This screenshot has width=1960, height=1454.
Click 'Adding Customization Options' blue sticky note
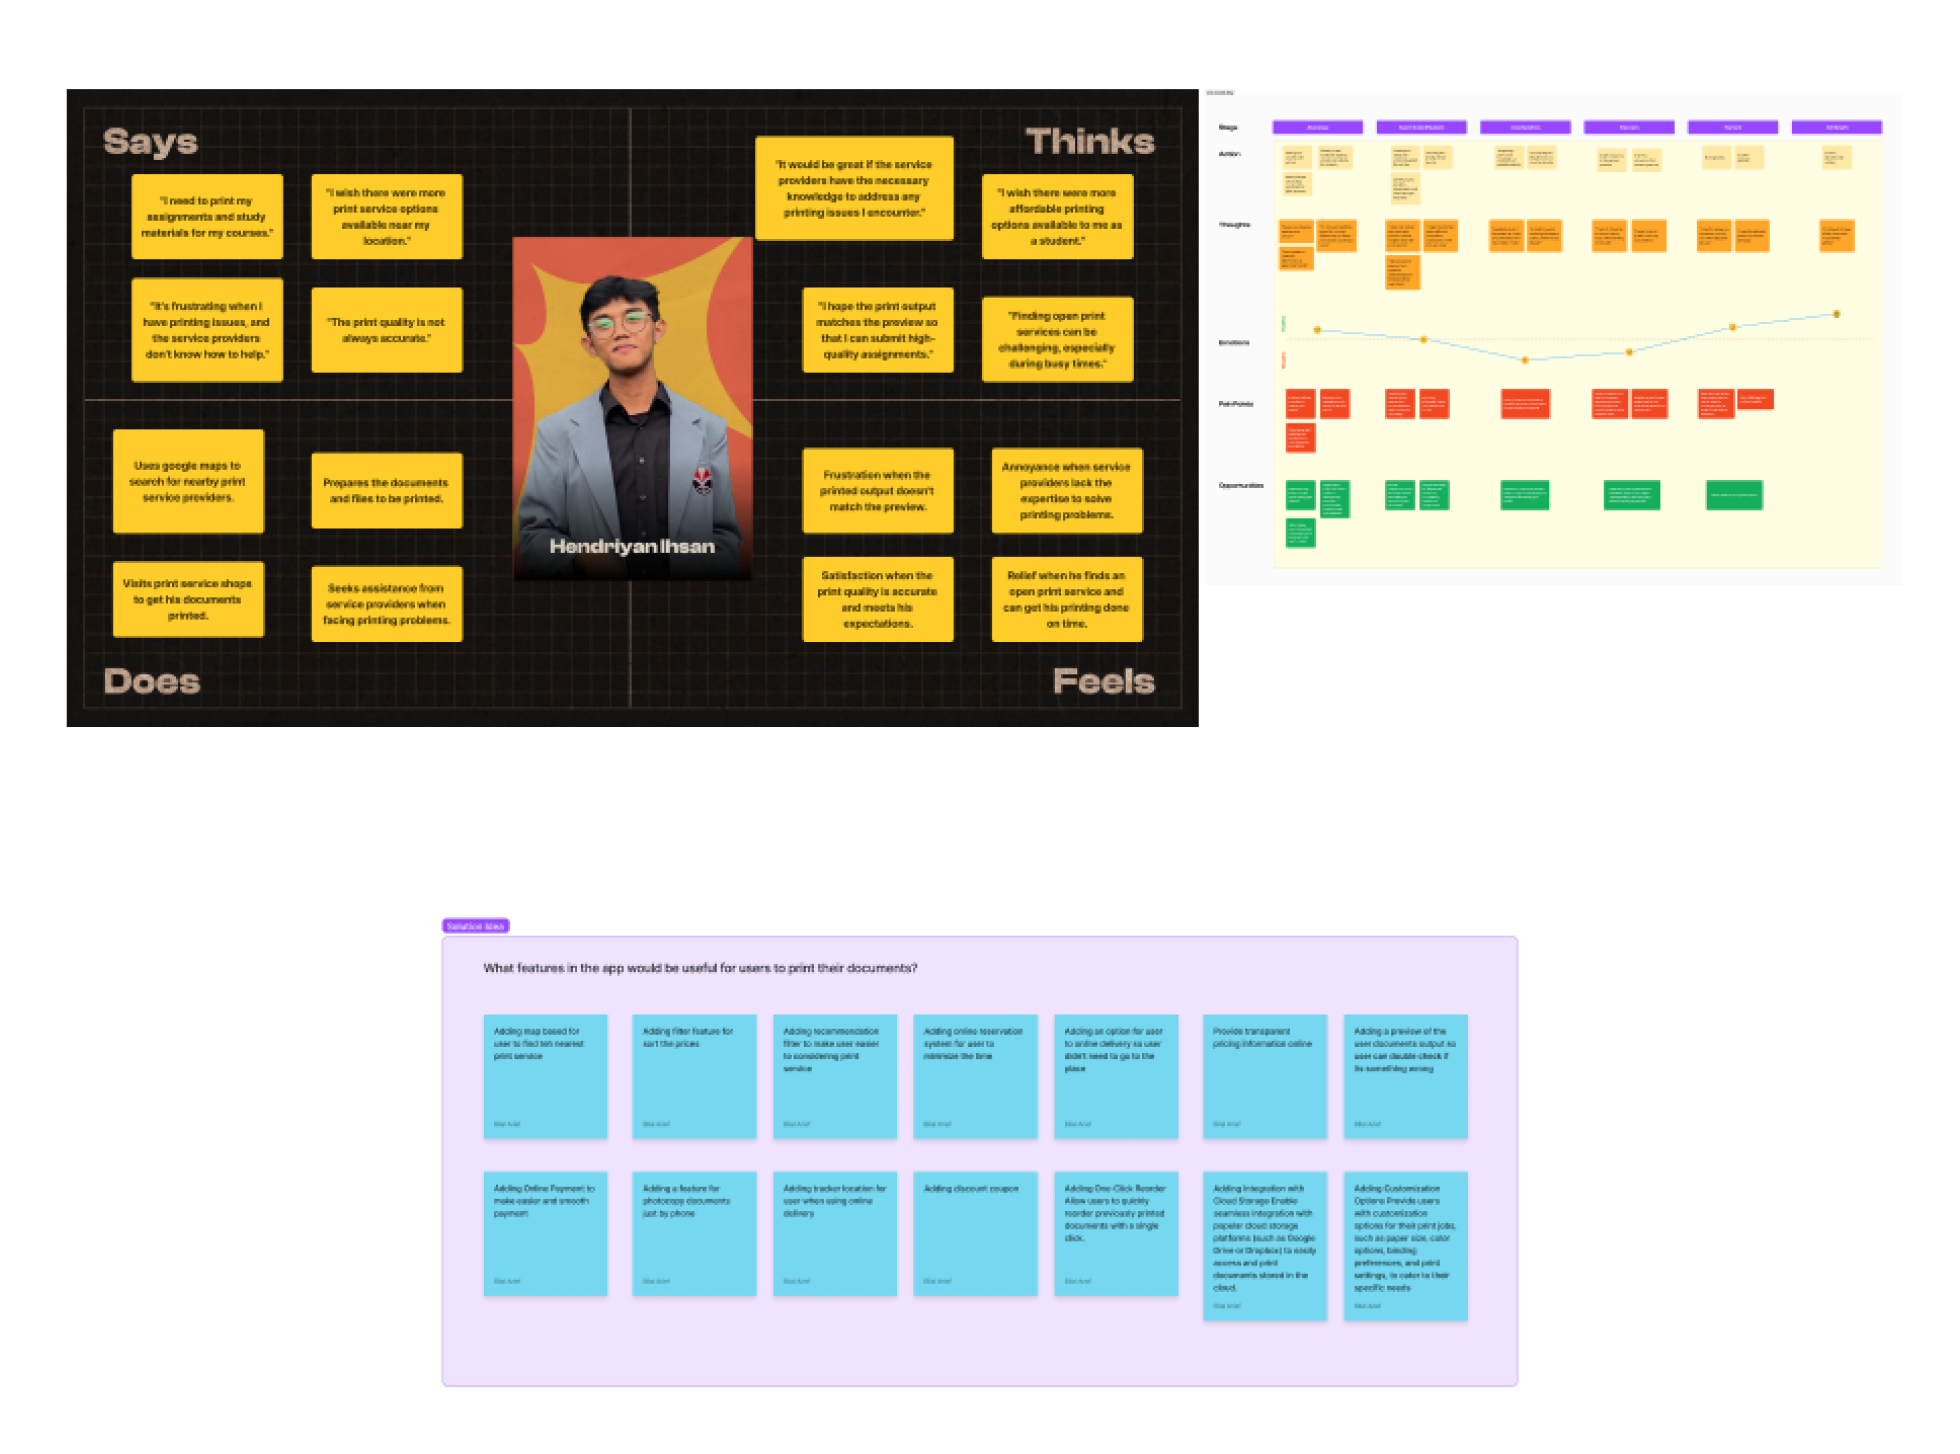(1405, 1245)
